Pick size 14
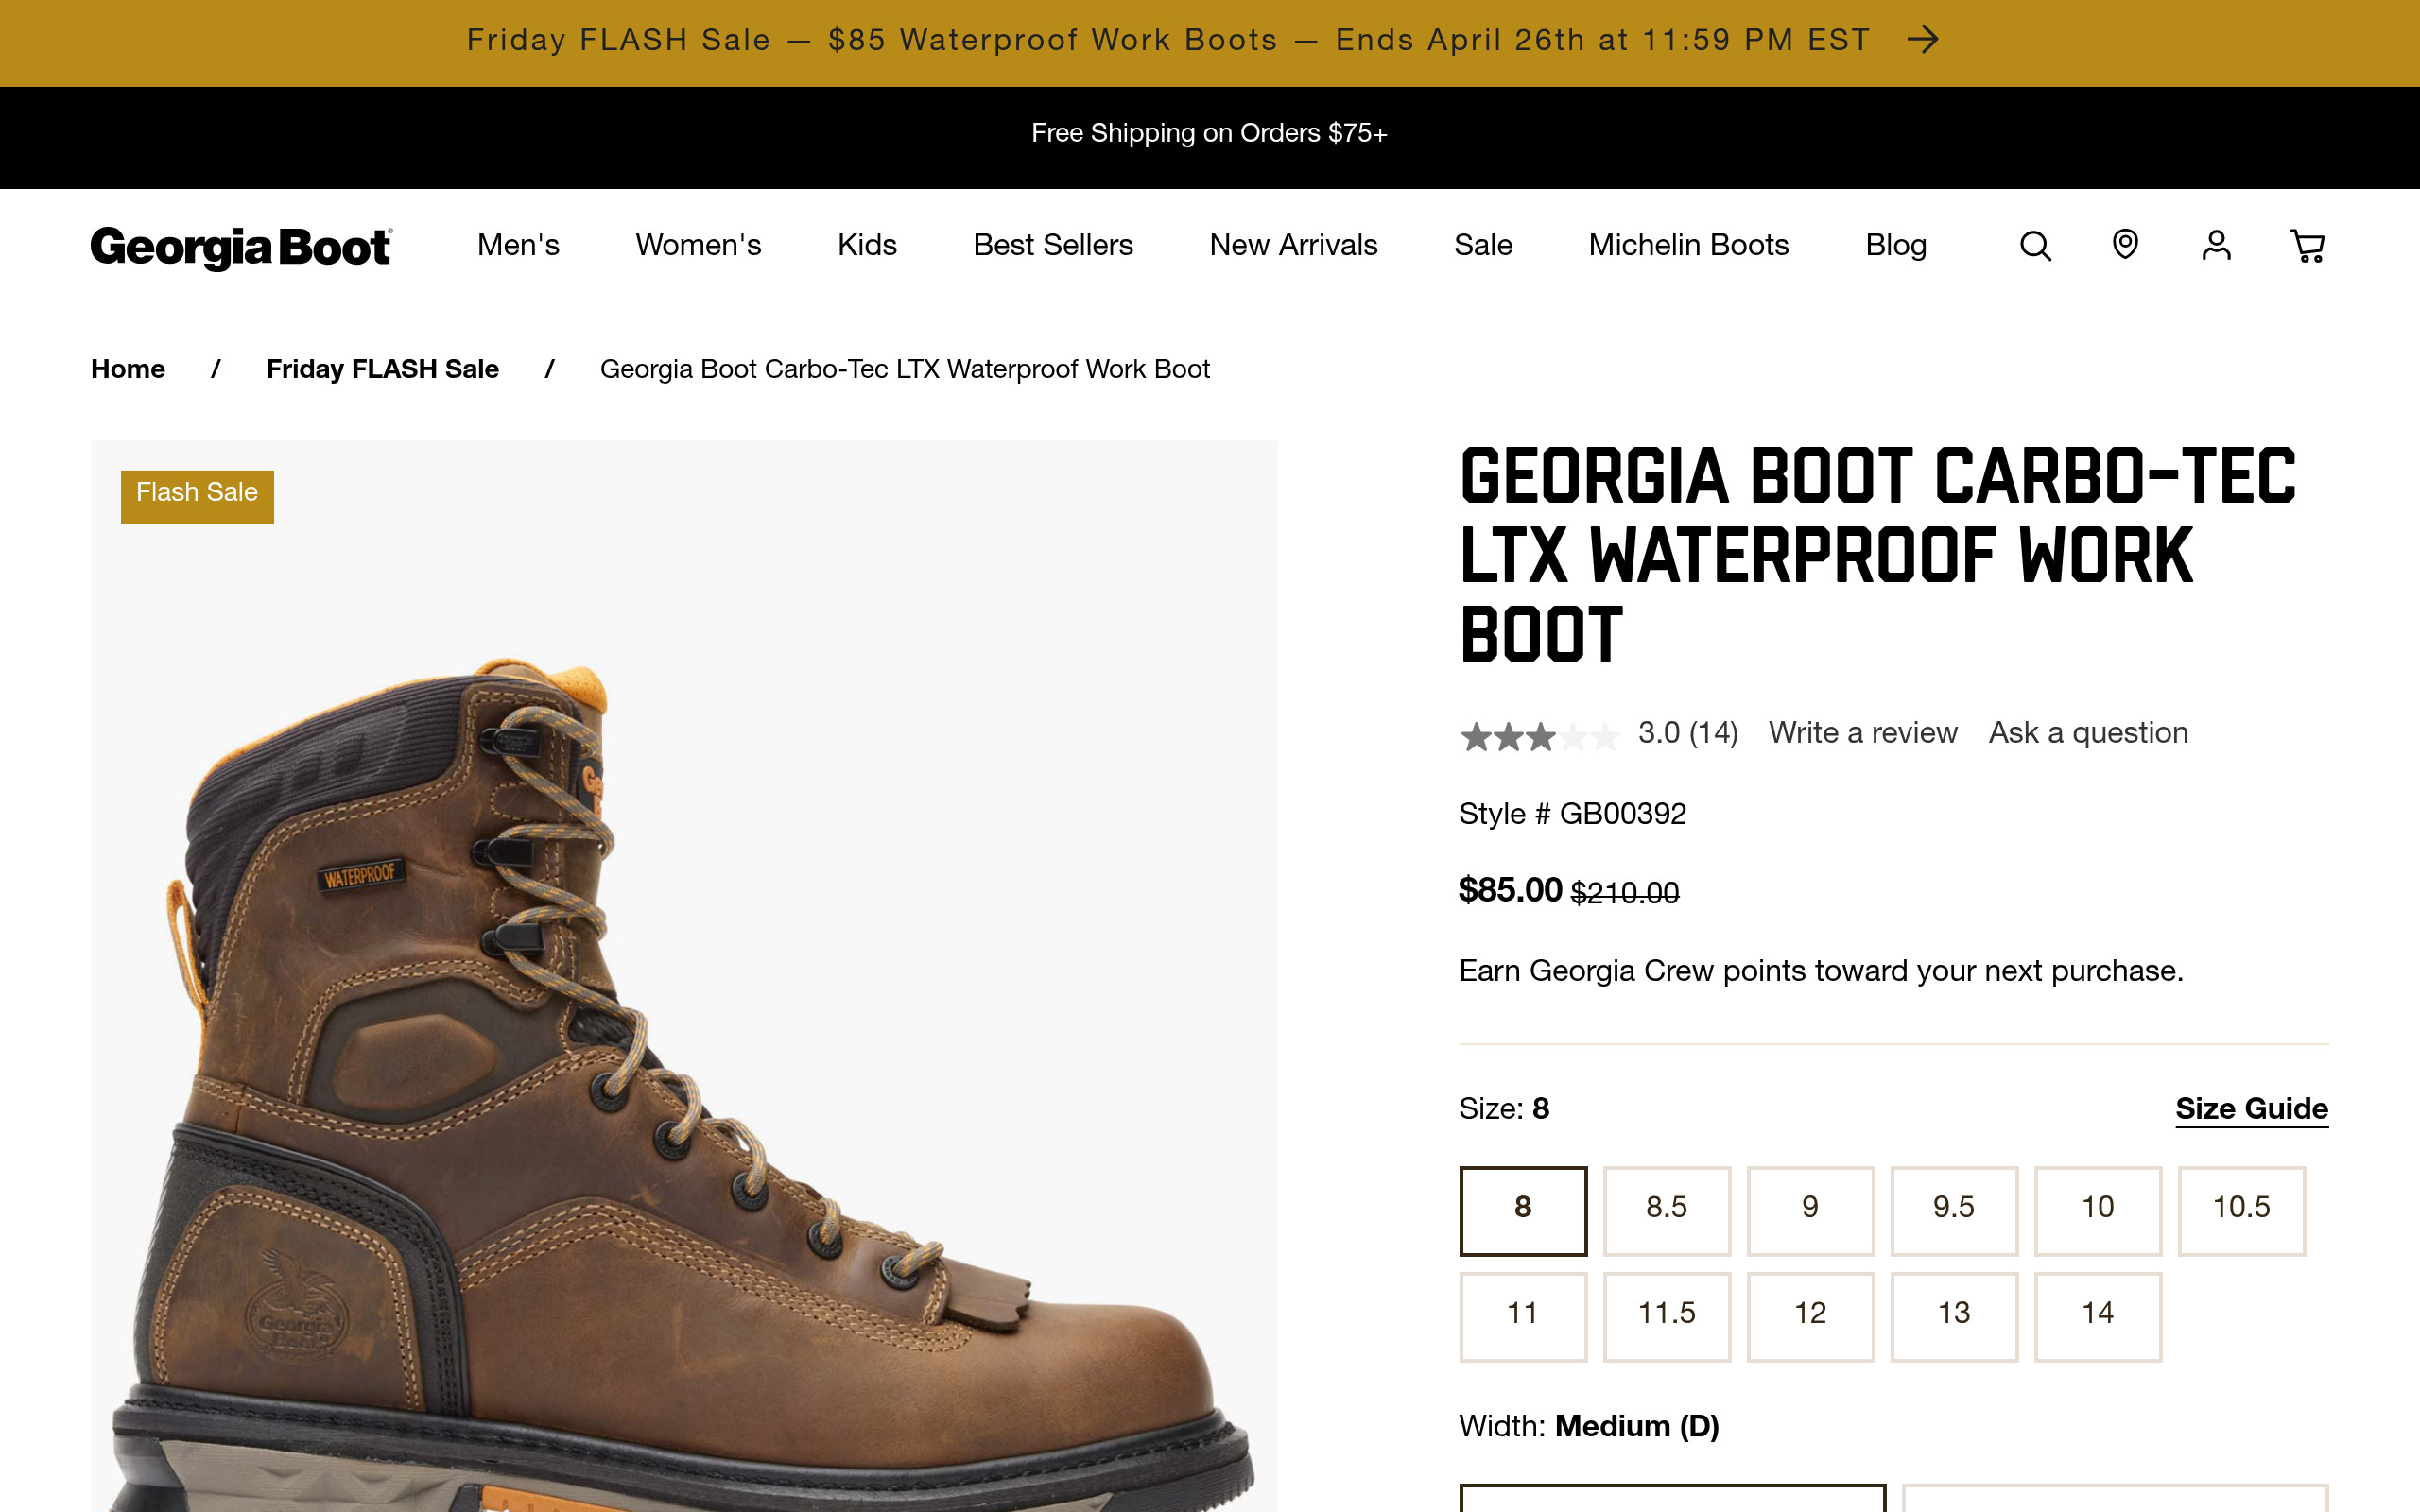This screenshot has width=2420, height=1512. (2097, 1314)
